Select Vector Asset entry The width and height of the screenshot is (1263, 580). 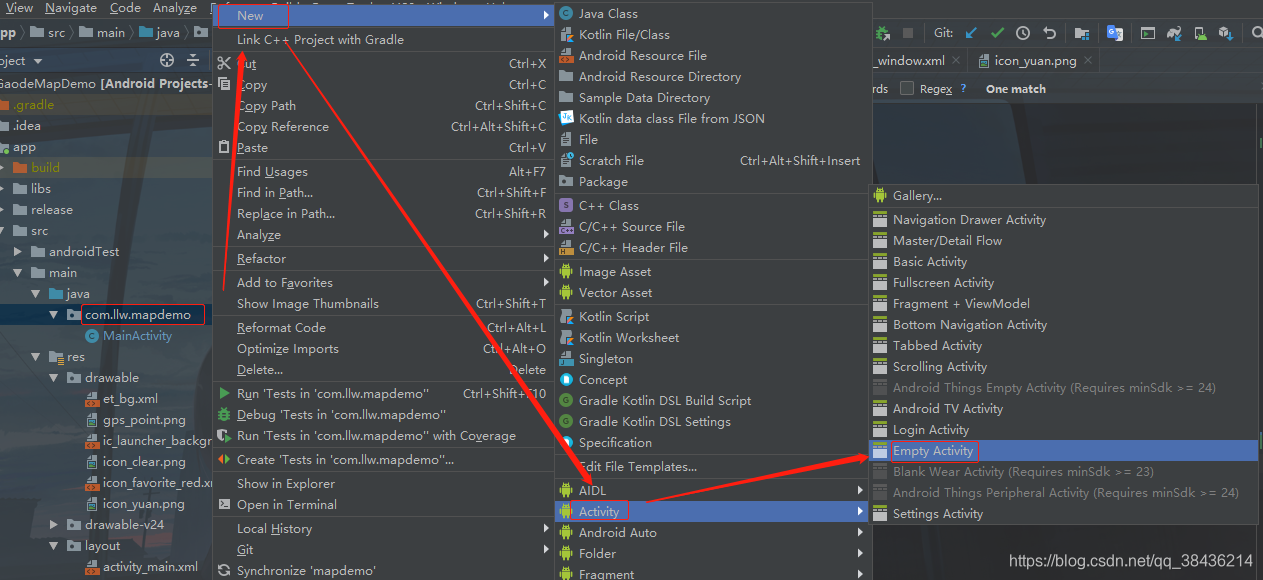[x=712, y=293]
